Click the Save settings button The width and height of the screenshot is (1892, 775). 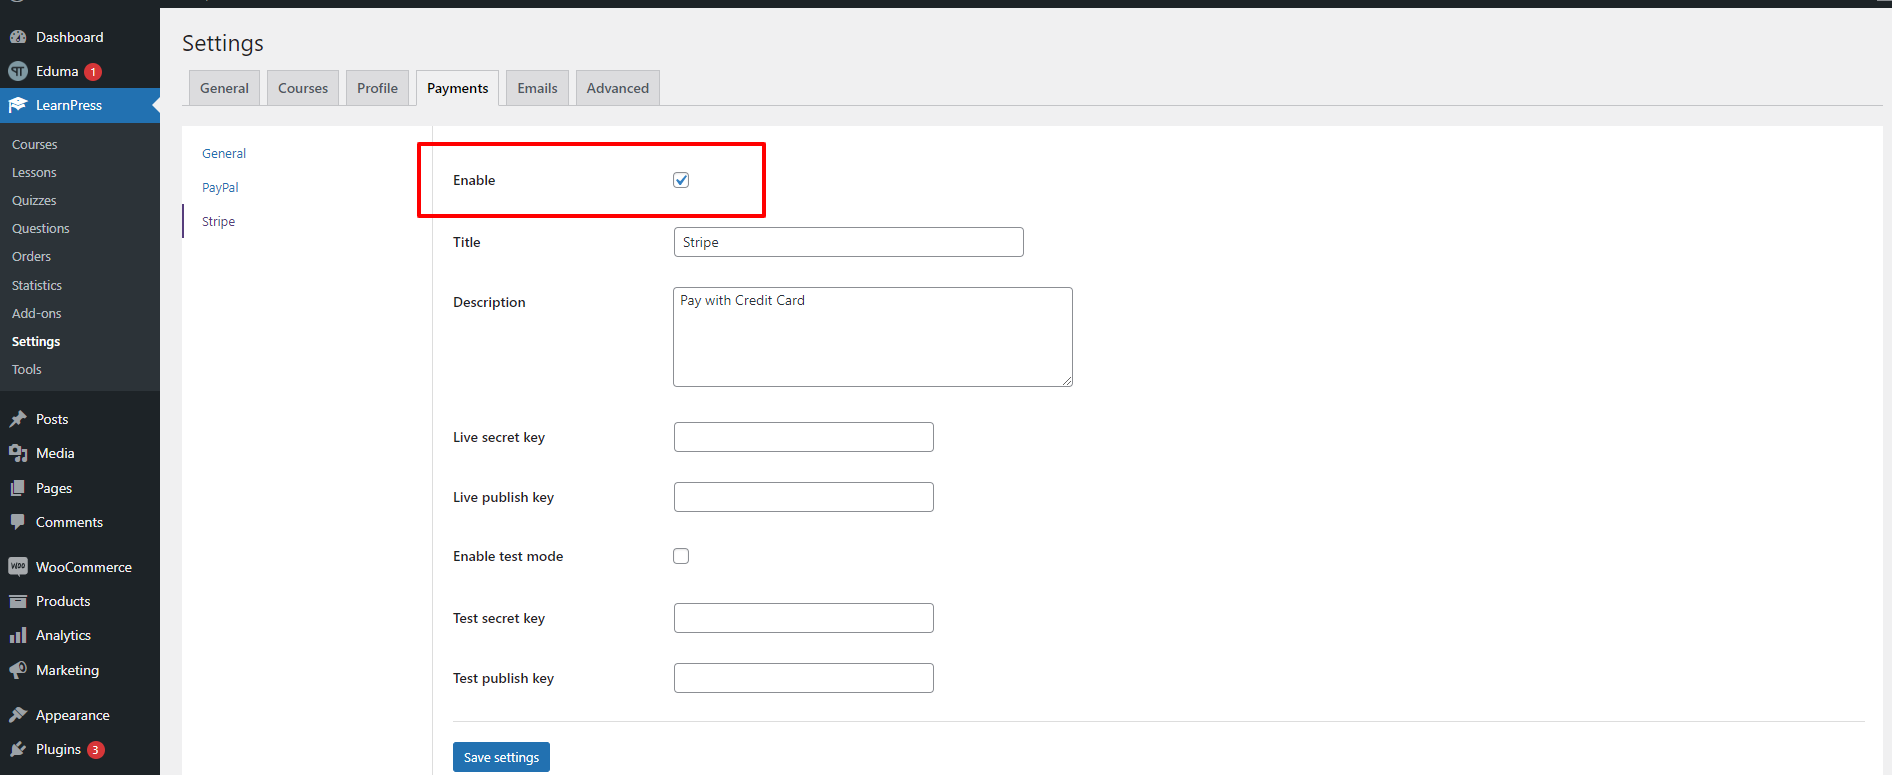tap(501, 757)
